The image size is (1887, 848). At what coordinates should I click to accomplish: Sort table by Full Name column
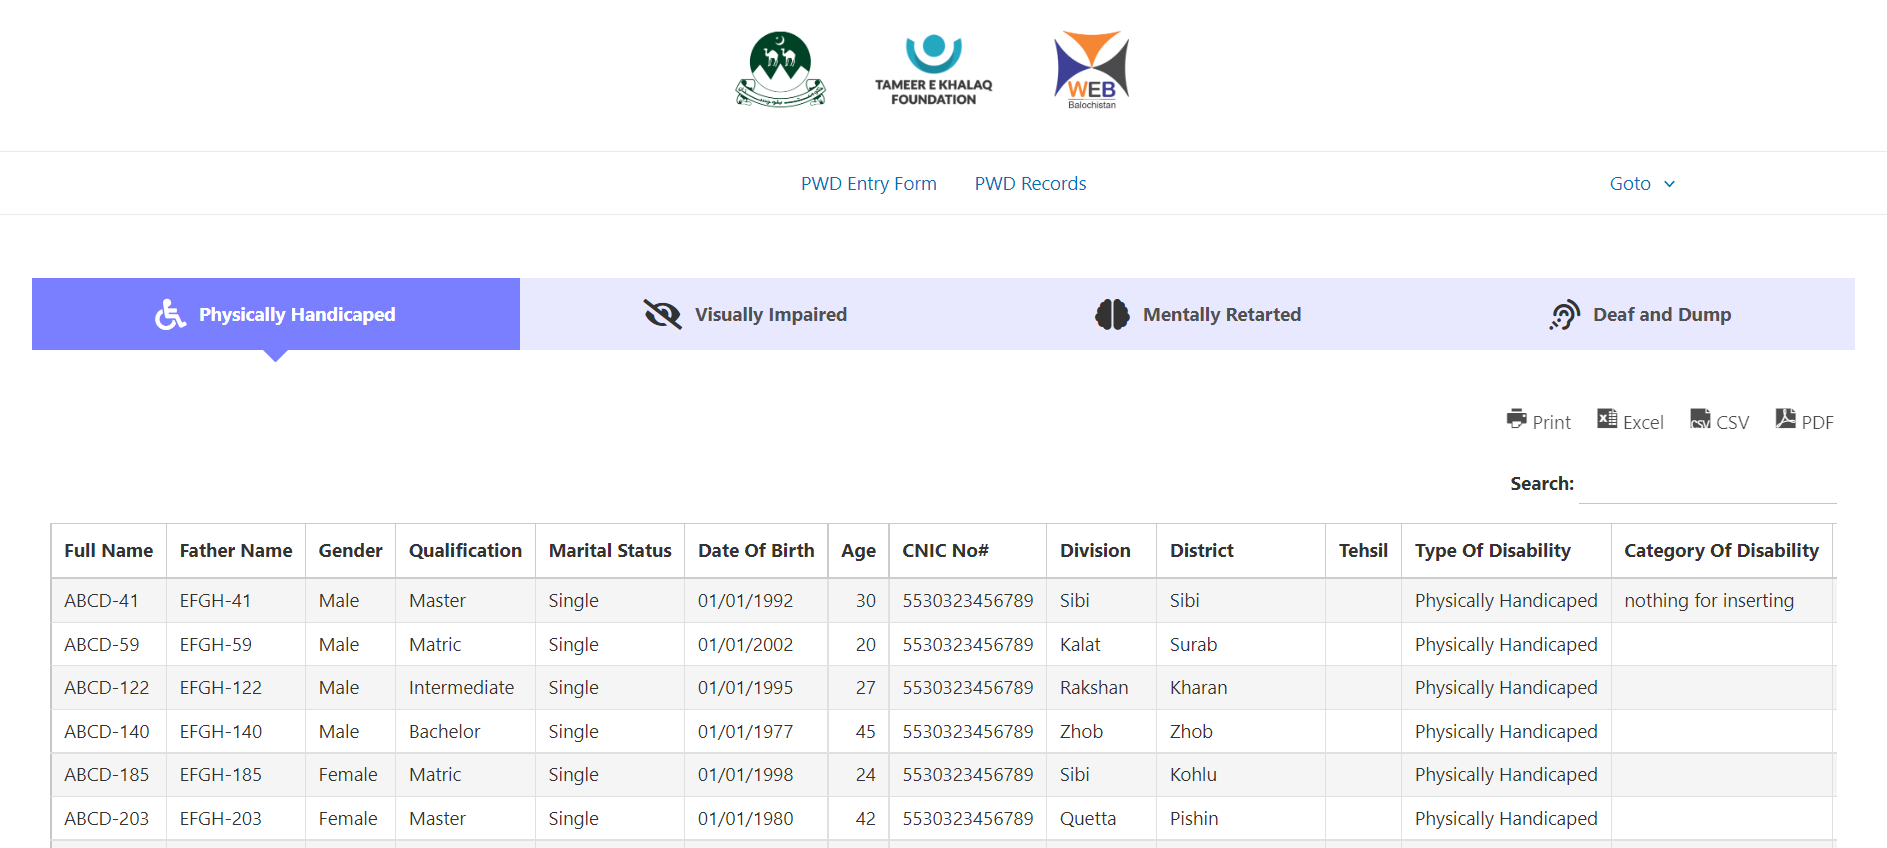pos(108,551)
